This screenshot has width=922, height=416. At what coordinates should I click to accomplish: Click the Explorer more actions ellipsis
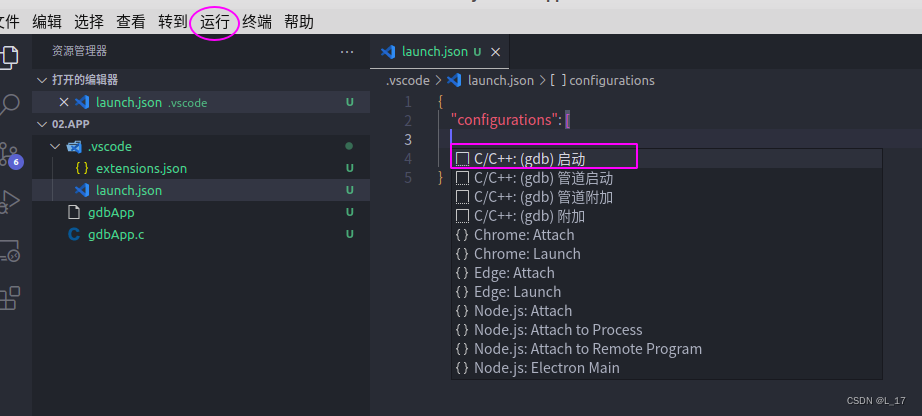346,51
